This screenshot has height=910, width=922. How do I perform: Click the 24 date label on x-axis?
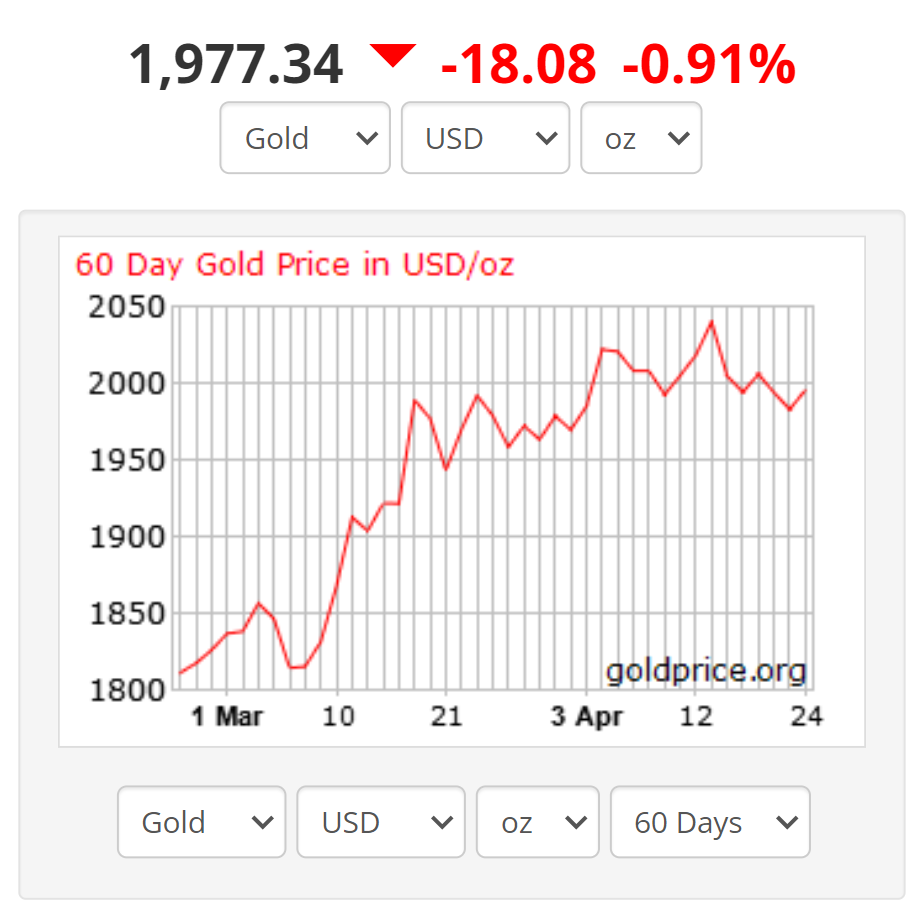tap(807, 716)
